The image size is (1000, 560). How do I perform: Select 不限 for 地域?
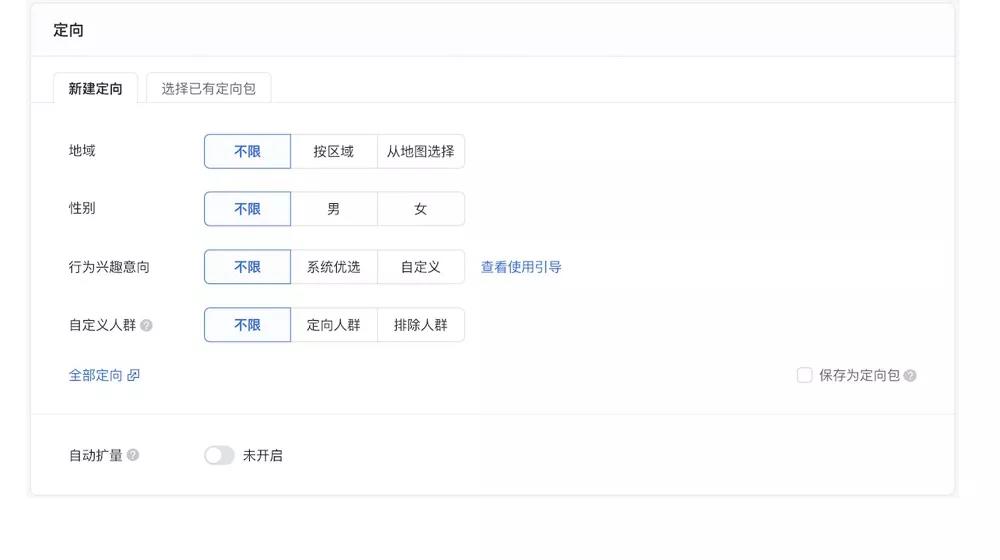tap(247, 151)
